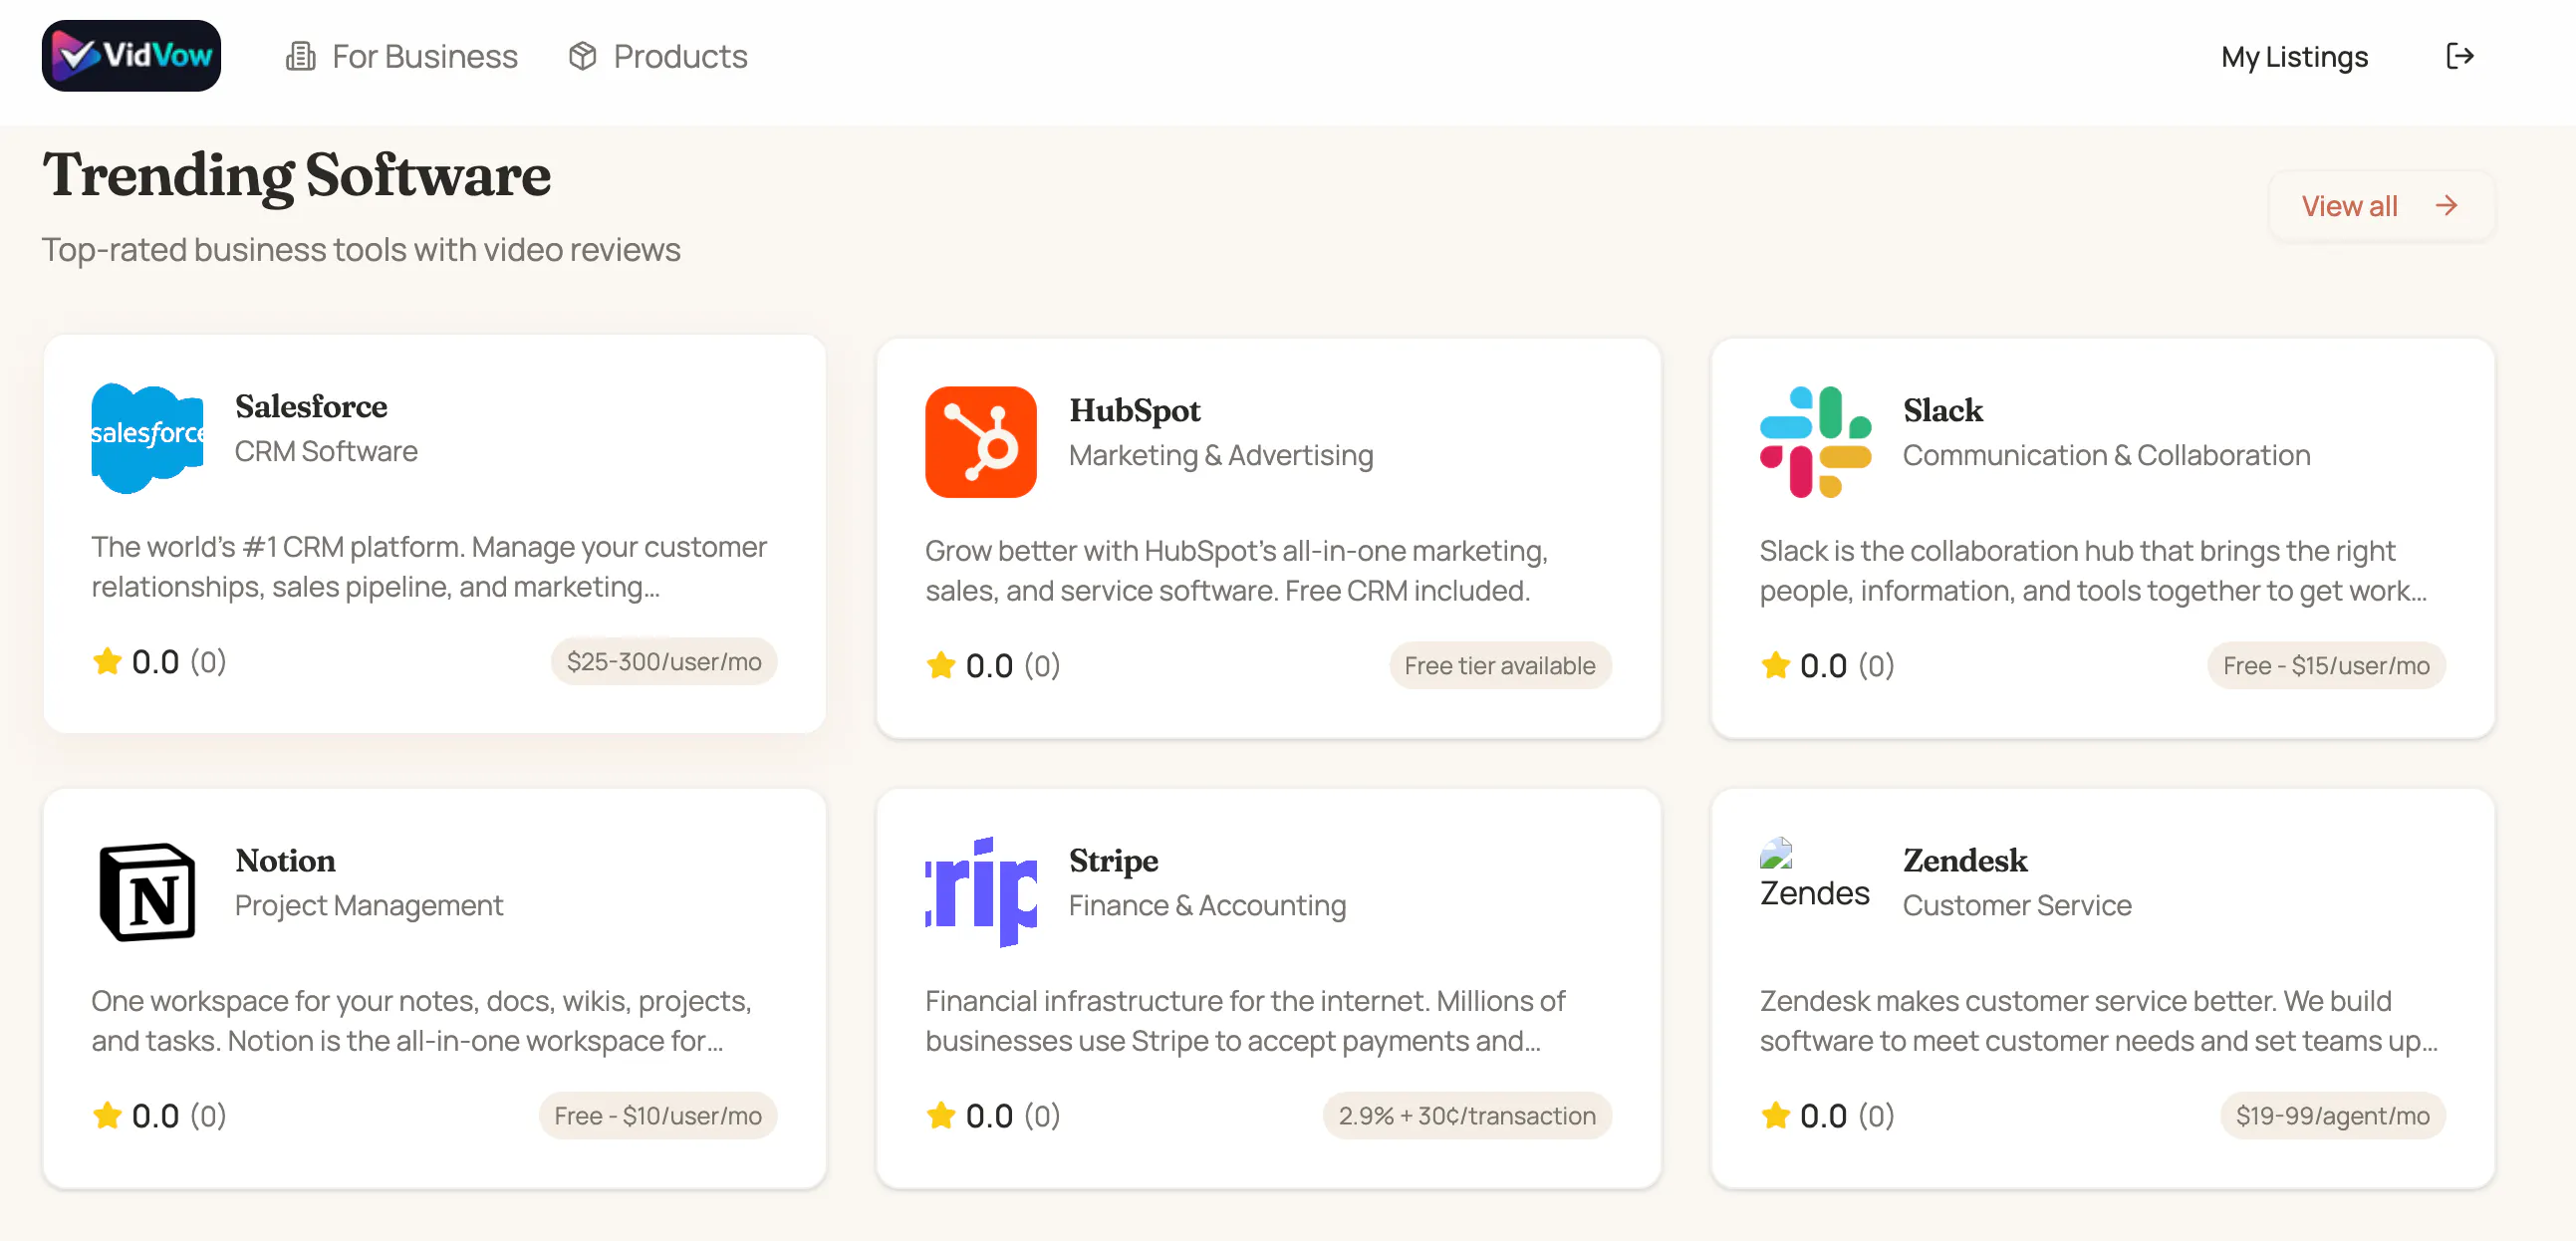Image resolution: width=2576 pixels, height=1241 pixels.
Task: Open the Slack title link
Action: coord(1942,411)
